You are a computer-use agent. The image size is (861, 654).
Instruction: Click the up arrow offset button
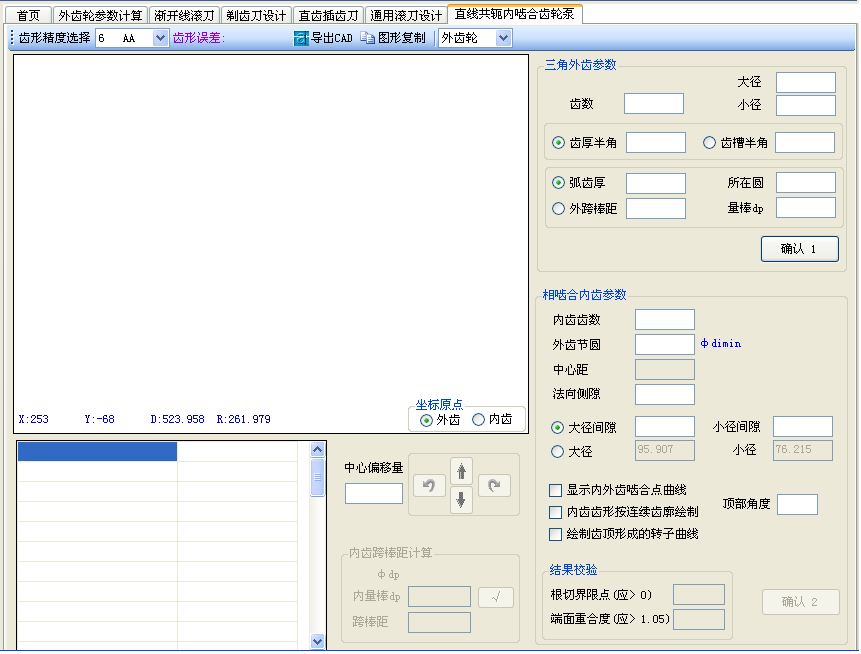461,470
